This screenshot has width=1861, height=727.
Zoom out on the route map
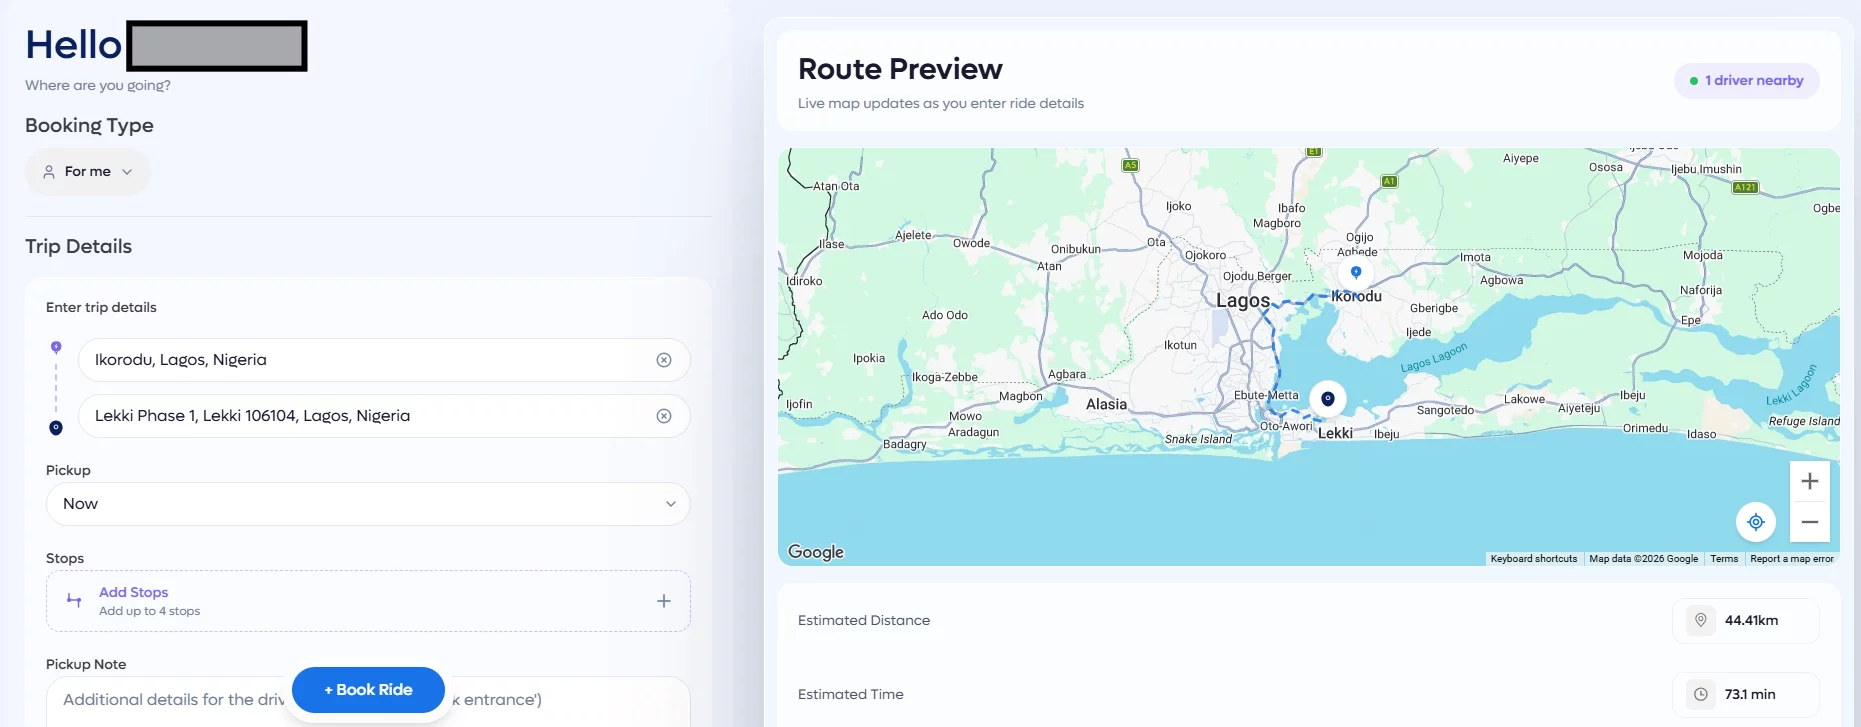[x=1809, y=522]
